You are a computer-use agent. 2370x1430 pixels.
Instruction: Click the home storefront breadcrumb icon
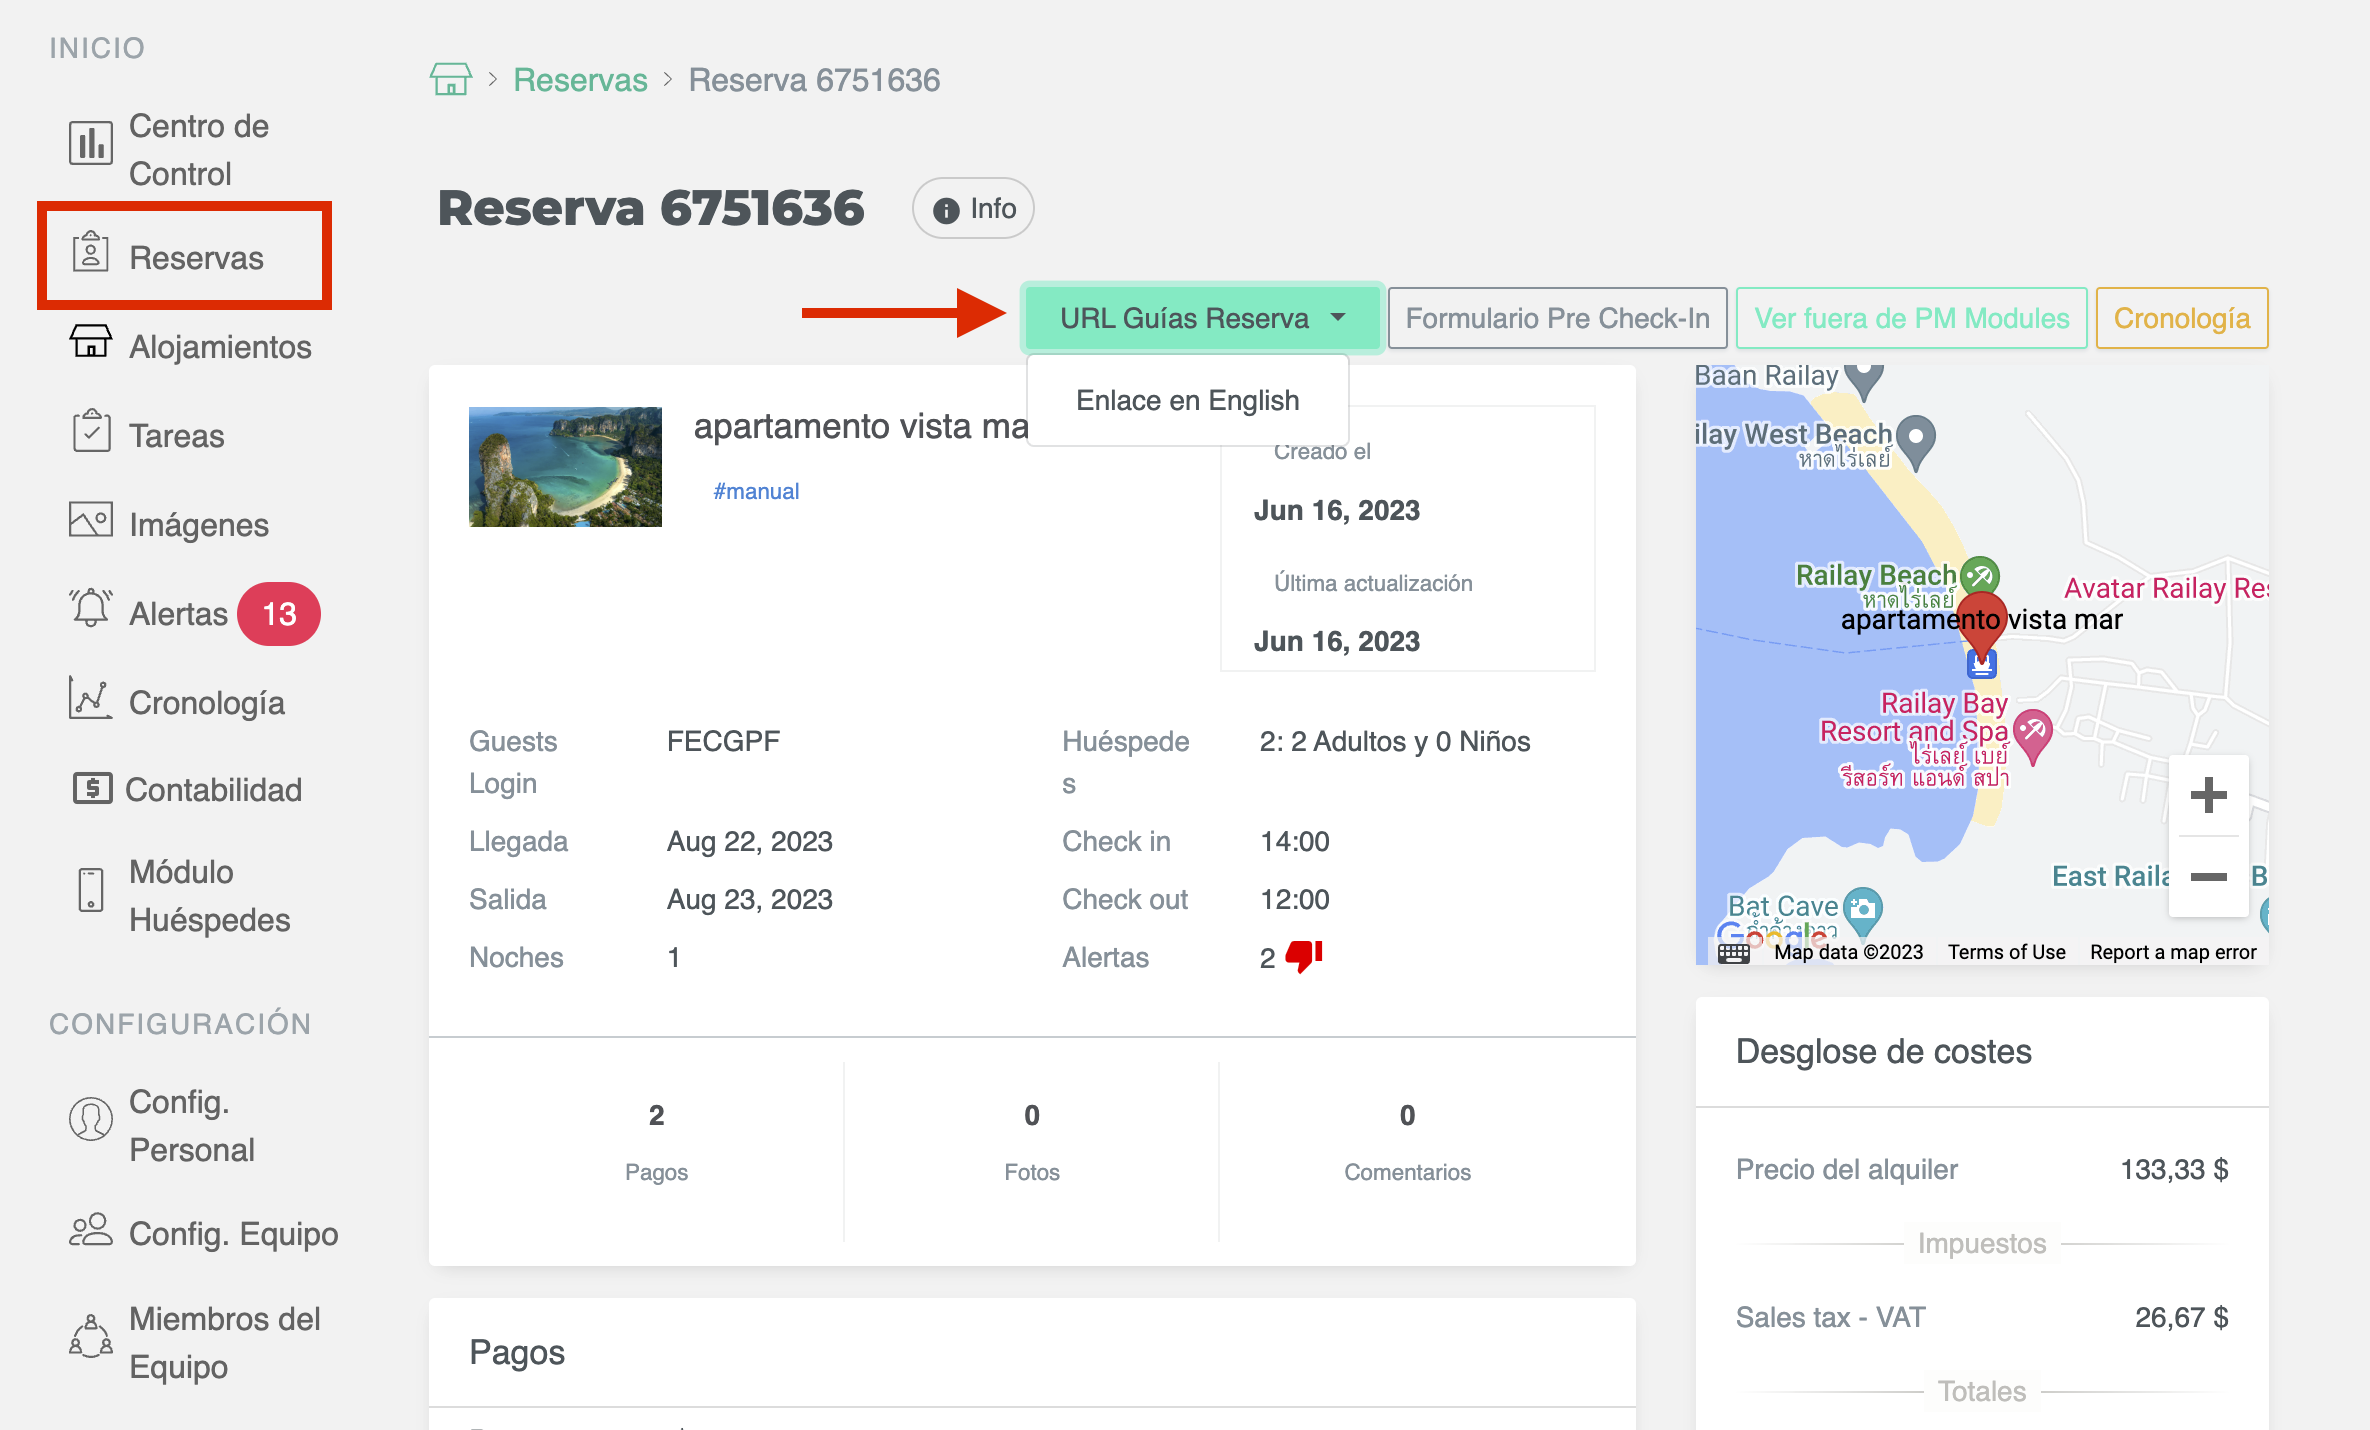pos(450,79)
